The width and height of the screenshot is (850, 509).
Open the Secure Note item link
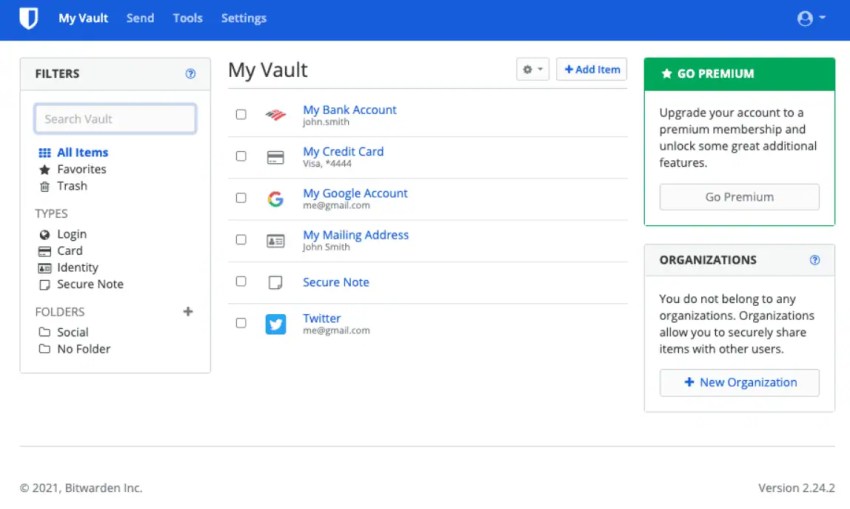[336, 282]
